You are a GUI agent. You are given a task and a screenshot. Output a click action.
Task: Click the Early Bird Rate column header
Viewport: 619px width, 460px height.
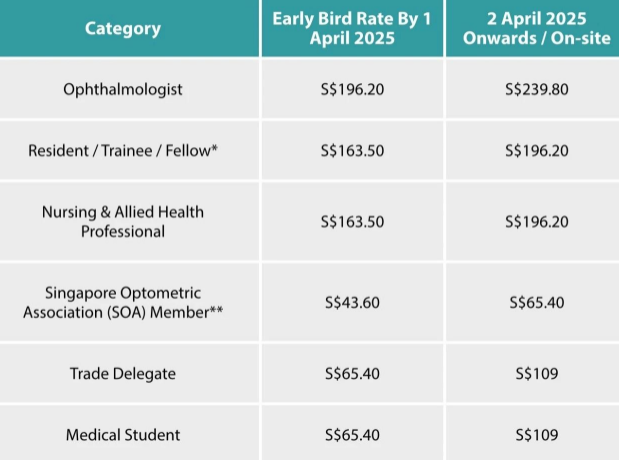(x=351, y=28)
